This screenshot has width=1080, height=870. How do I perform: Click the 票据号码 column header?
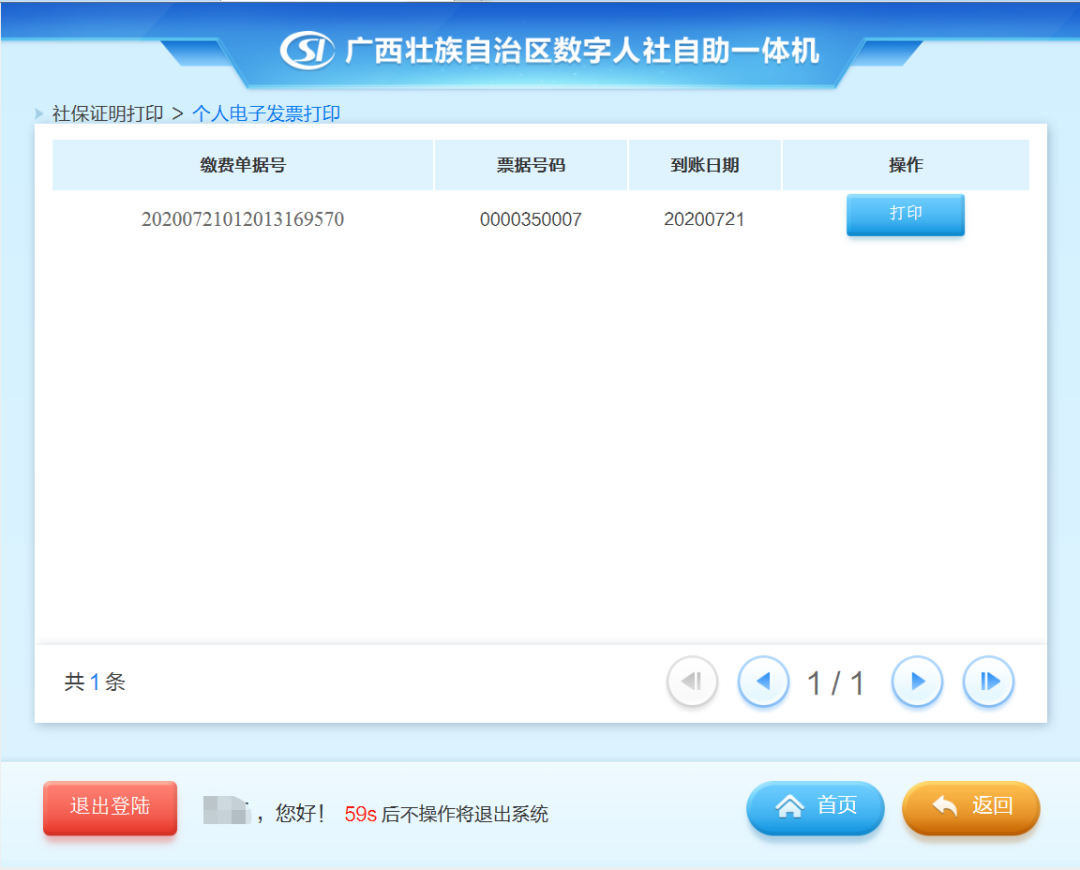pyautogui.click(x=531, y=165)
